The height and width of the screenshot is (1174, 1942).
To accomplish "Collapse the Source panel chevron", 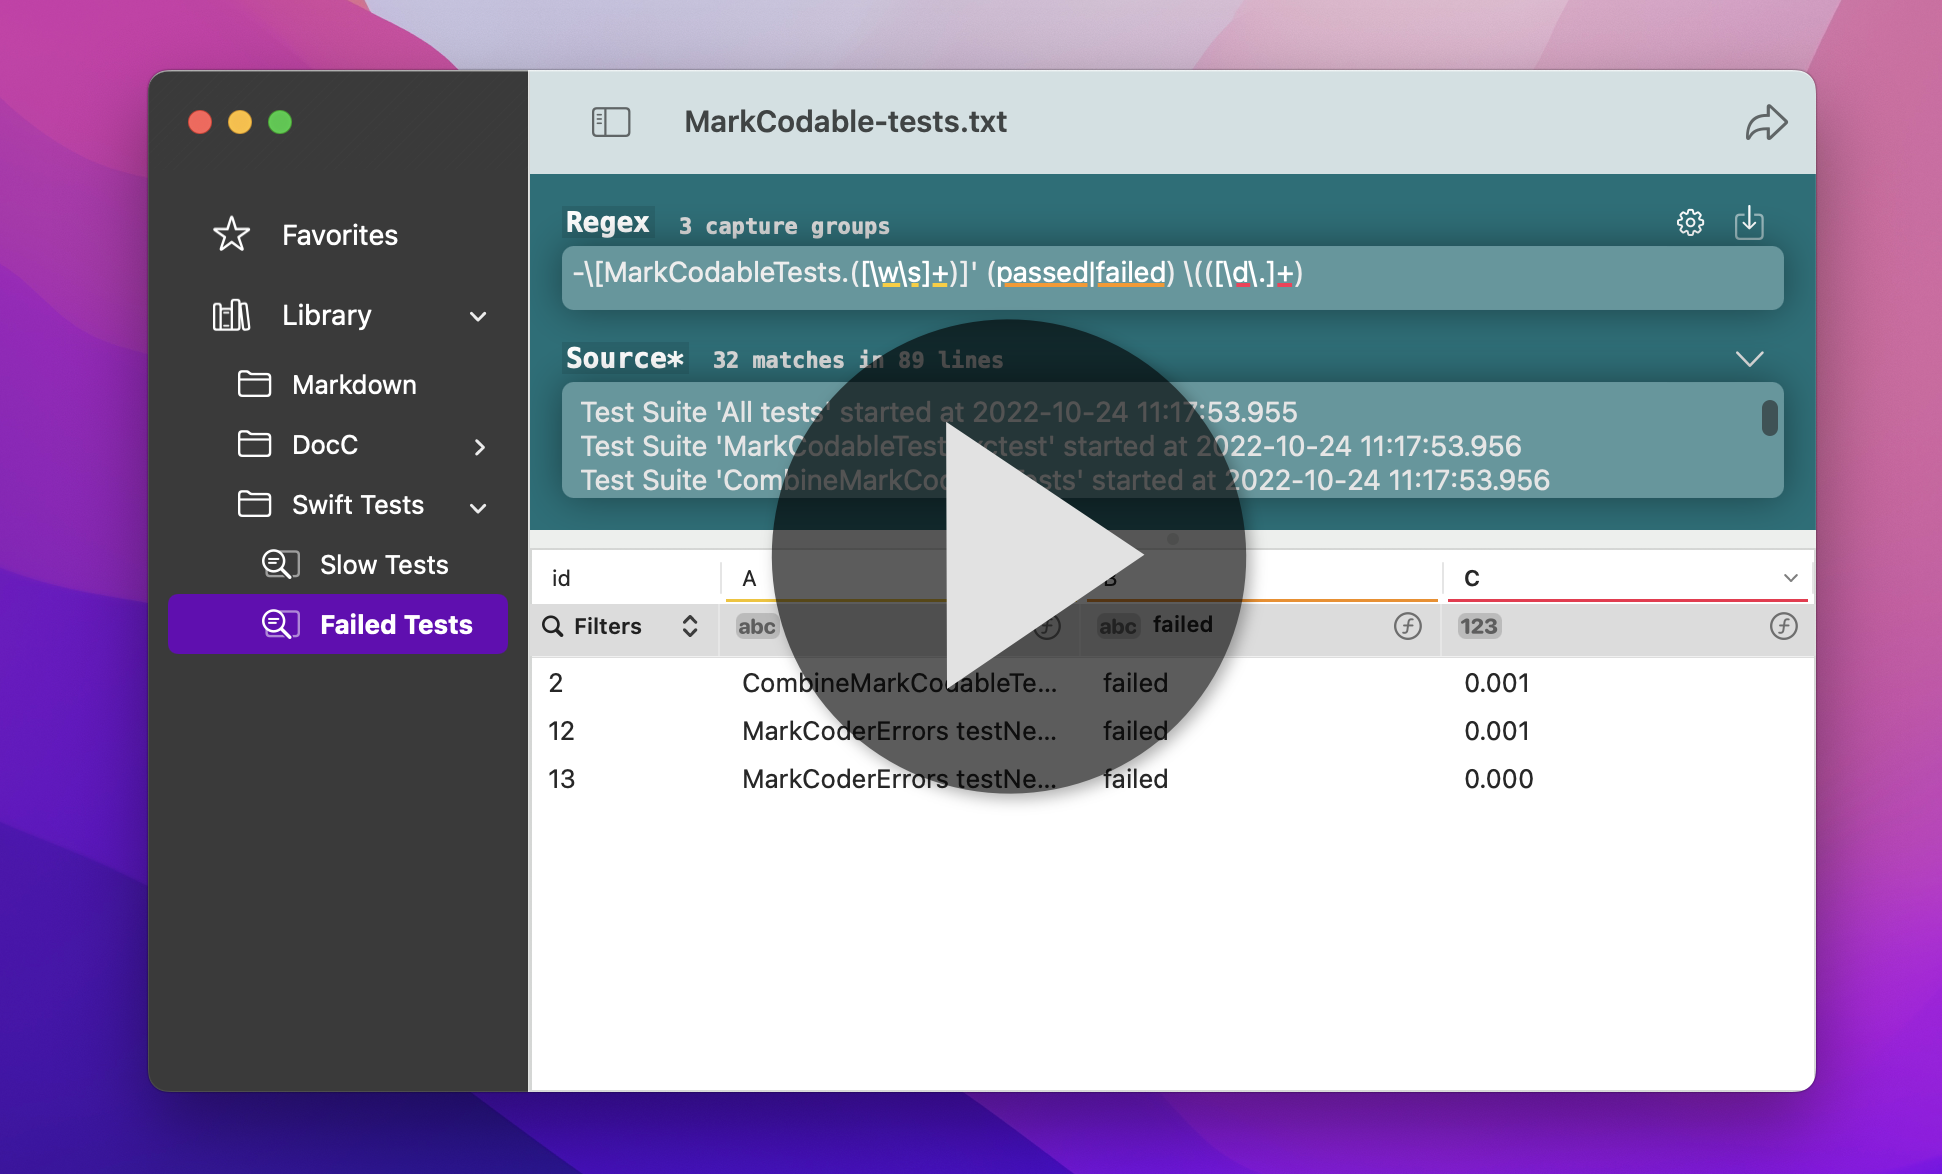I will coord(1749,359).
